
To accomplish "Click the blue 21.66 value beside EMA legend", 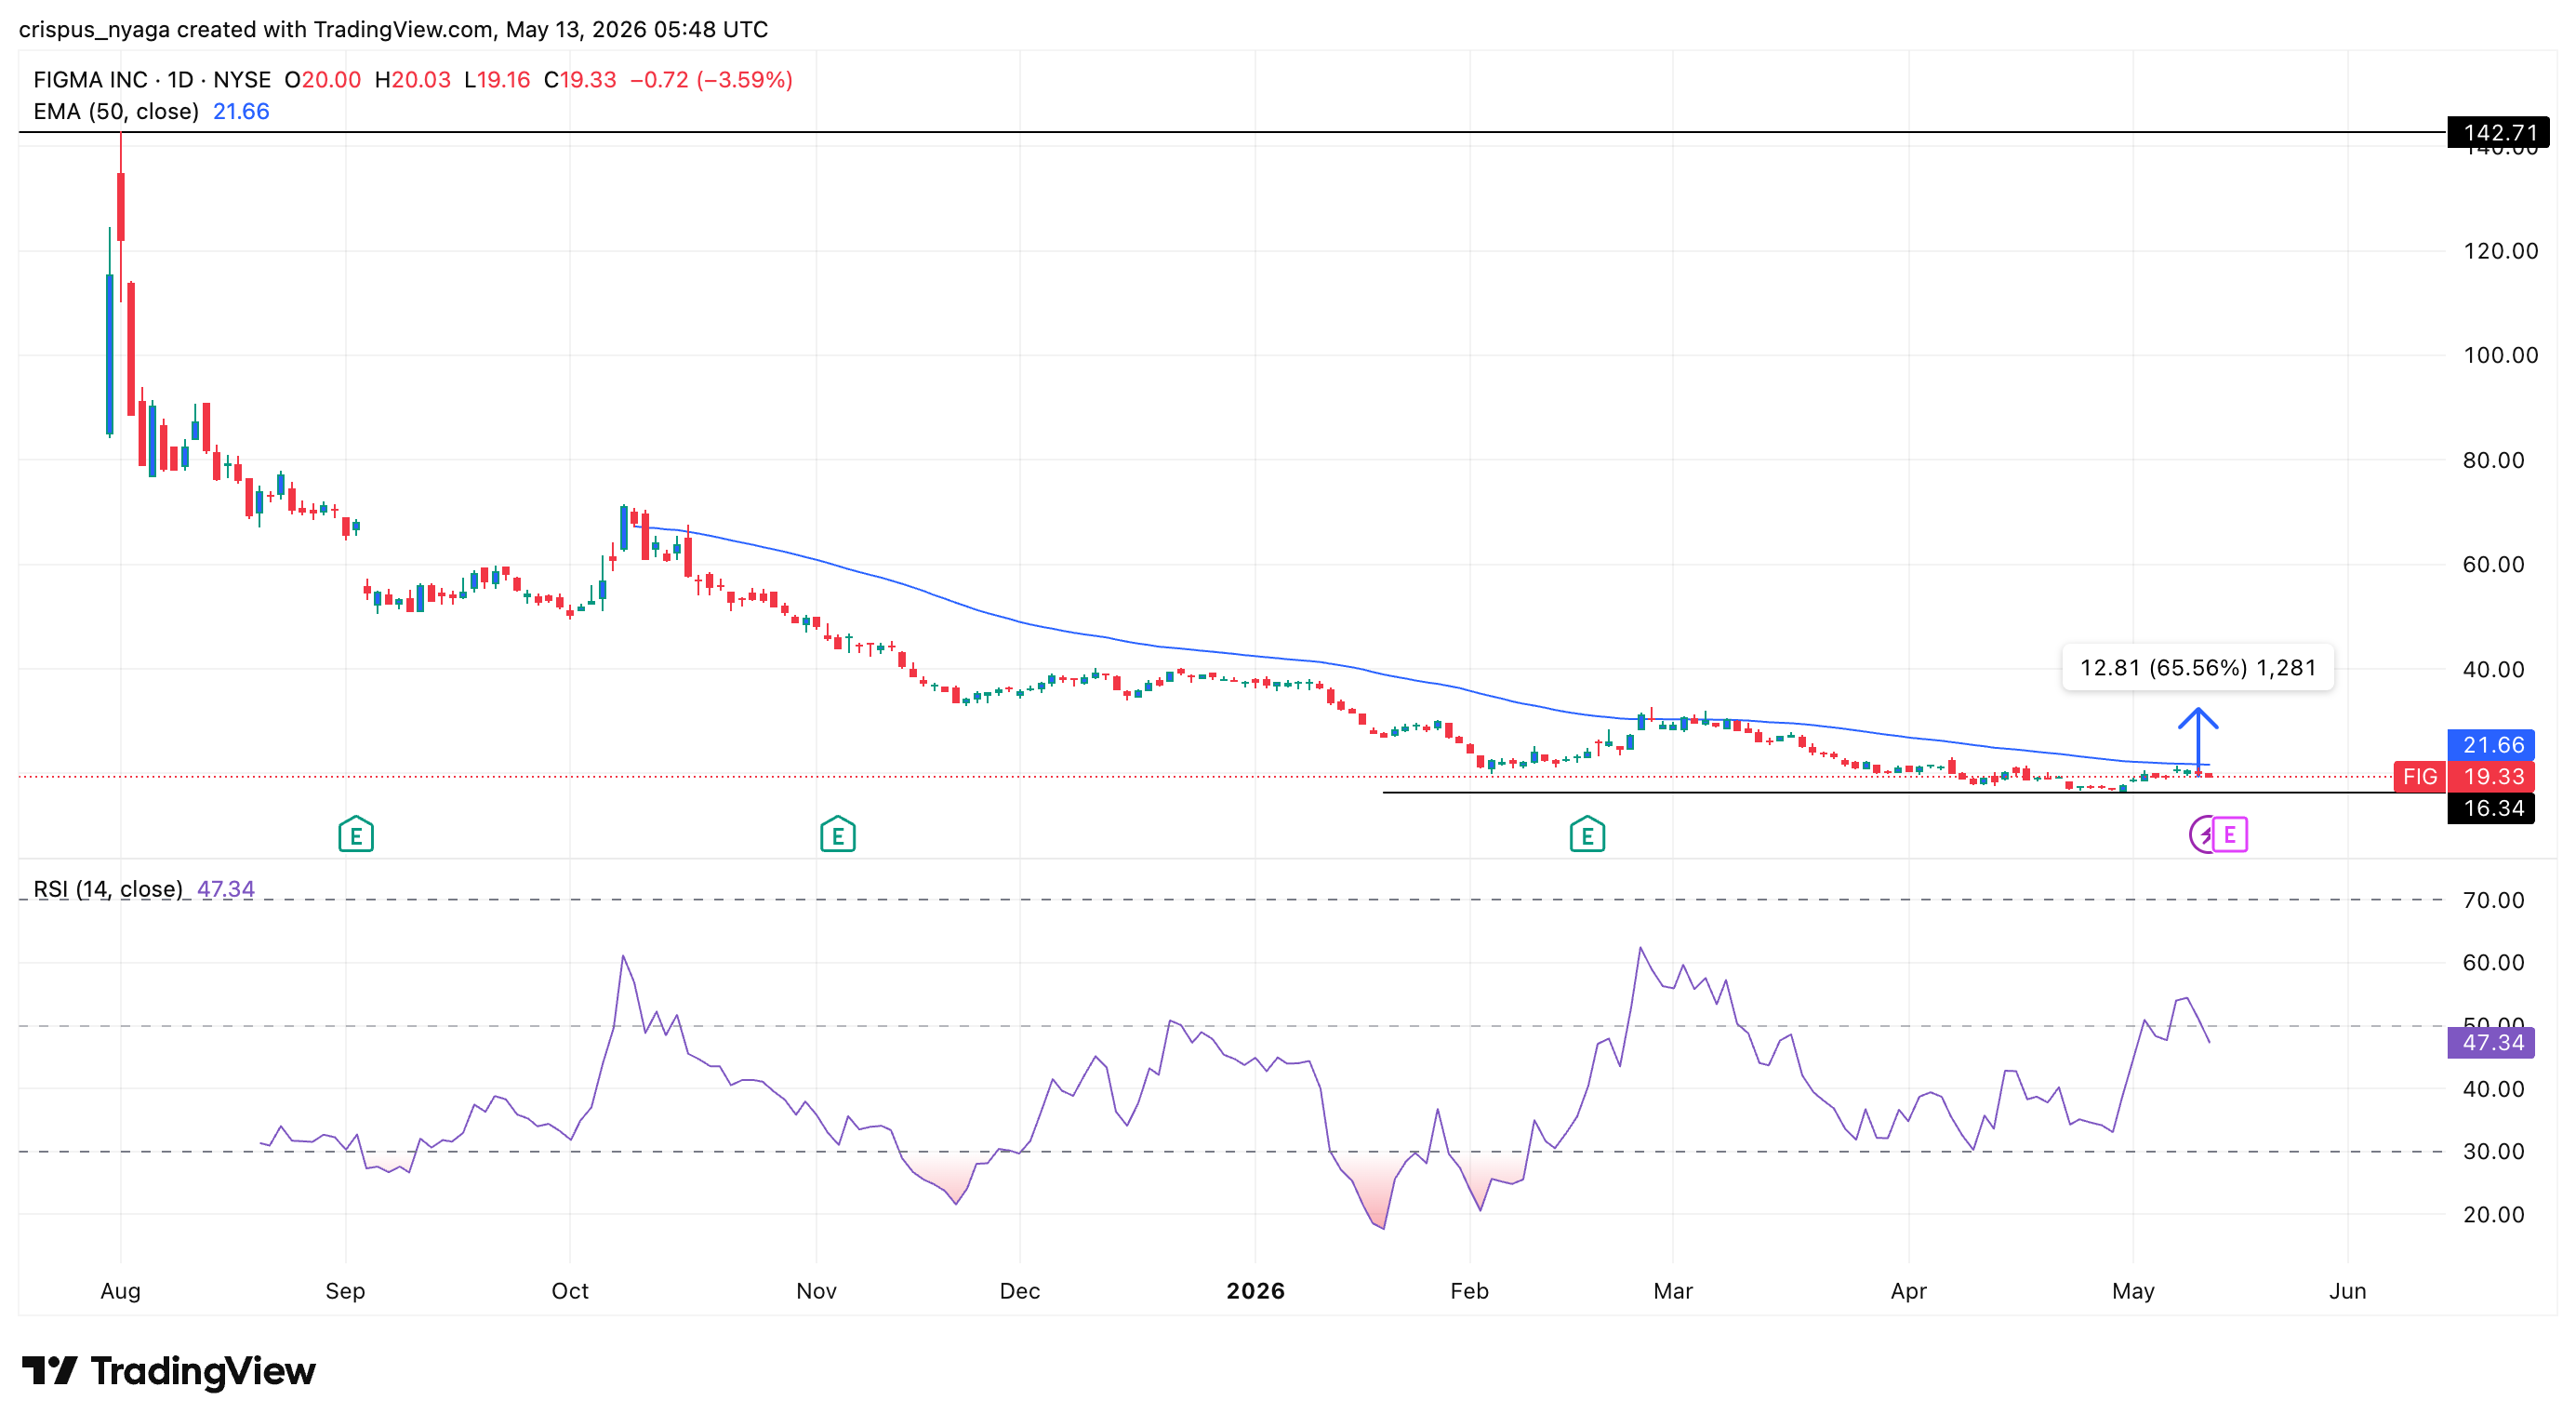I will [x=241, y=111].
